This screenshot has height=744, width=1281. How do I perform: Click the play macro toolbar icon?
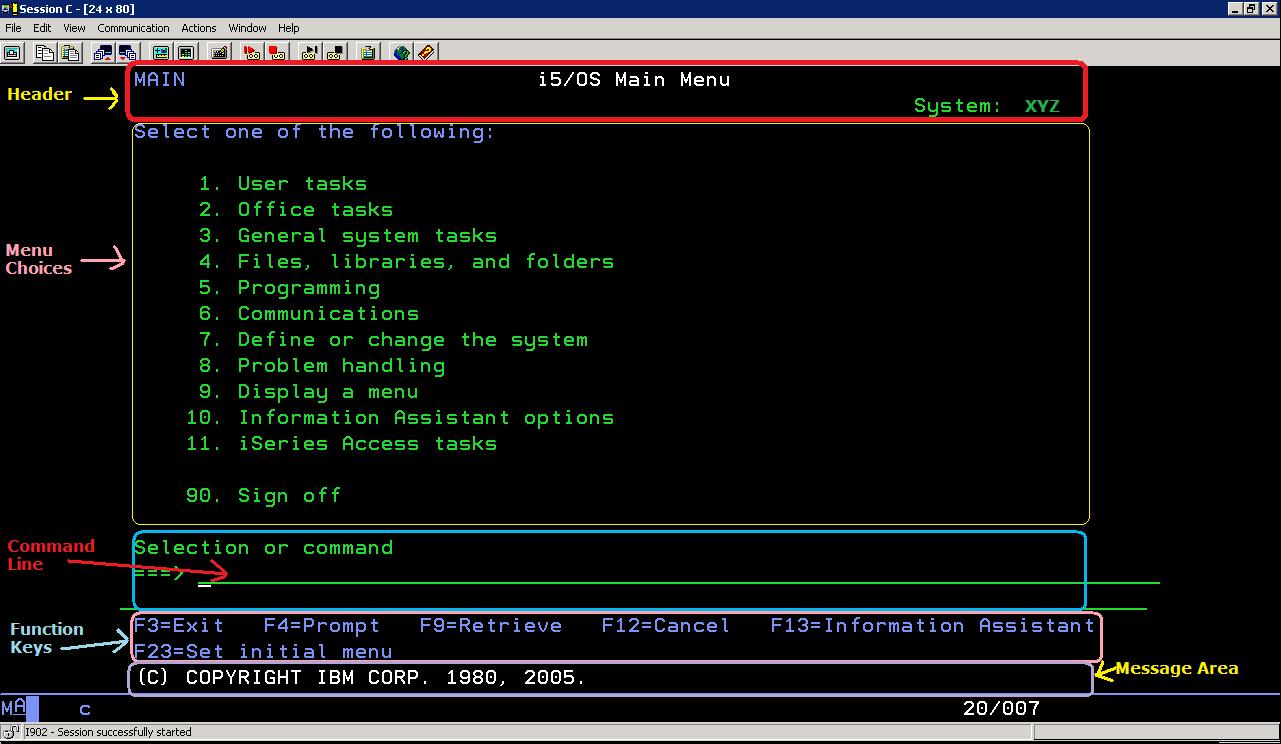310,53
